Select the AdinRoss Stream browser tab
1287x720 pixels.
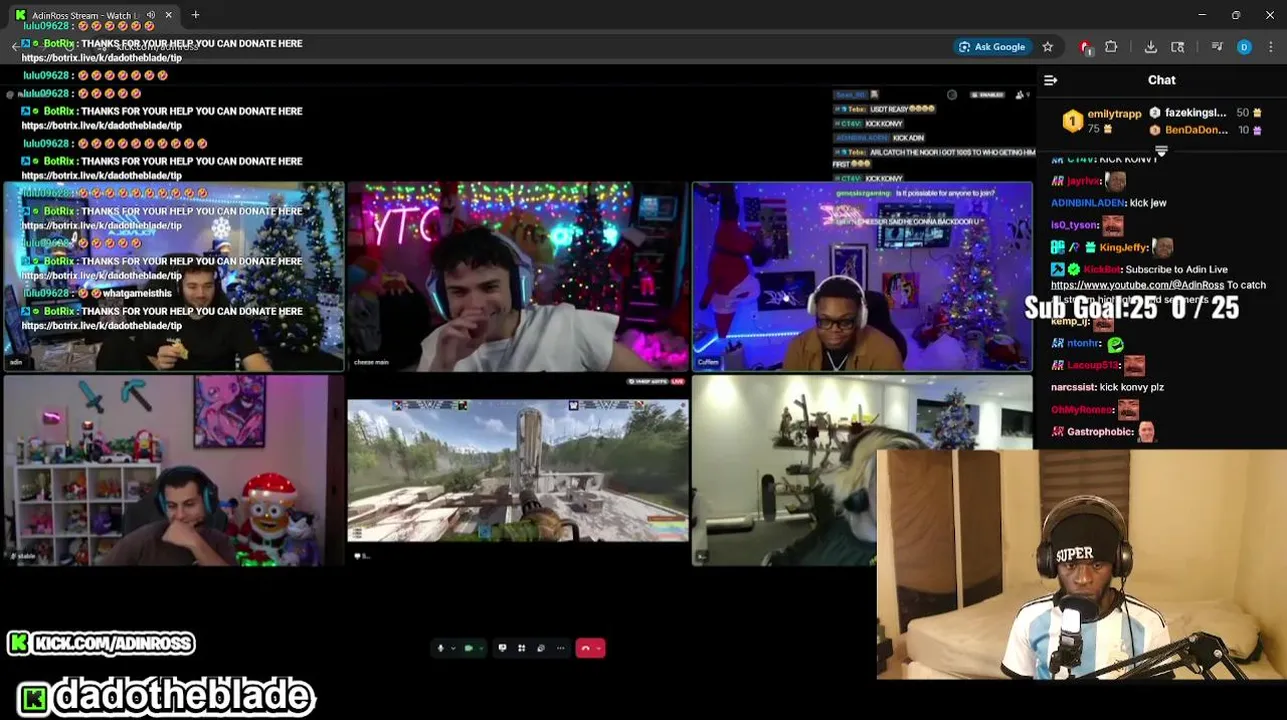93,15
